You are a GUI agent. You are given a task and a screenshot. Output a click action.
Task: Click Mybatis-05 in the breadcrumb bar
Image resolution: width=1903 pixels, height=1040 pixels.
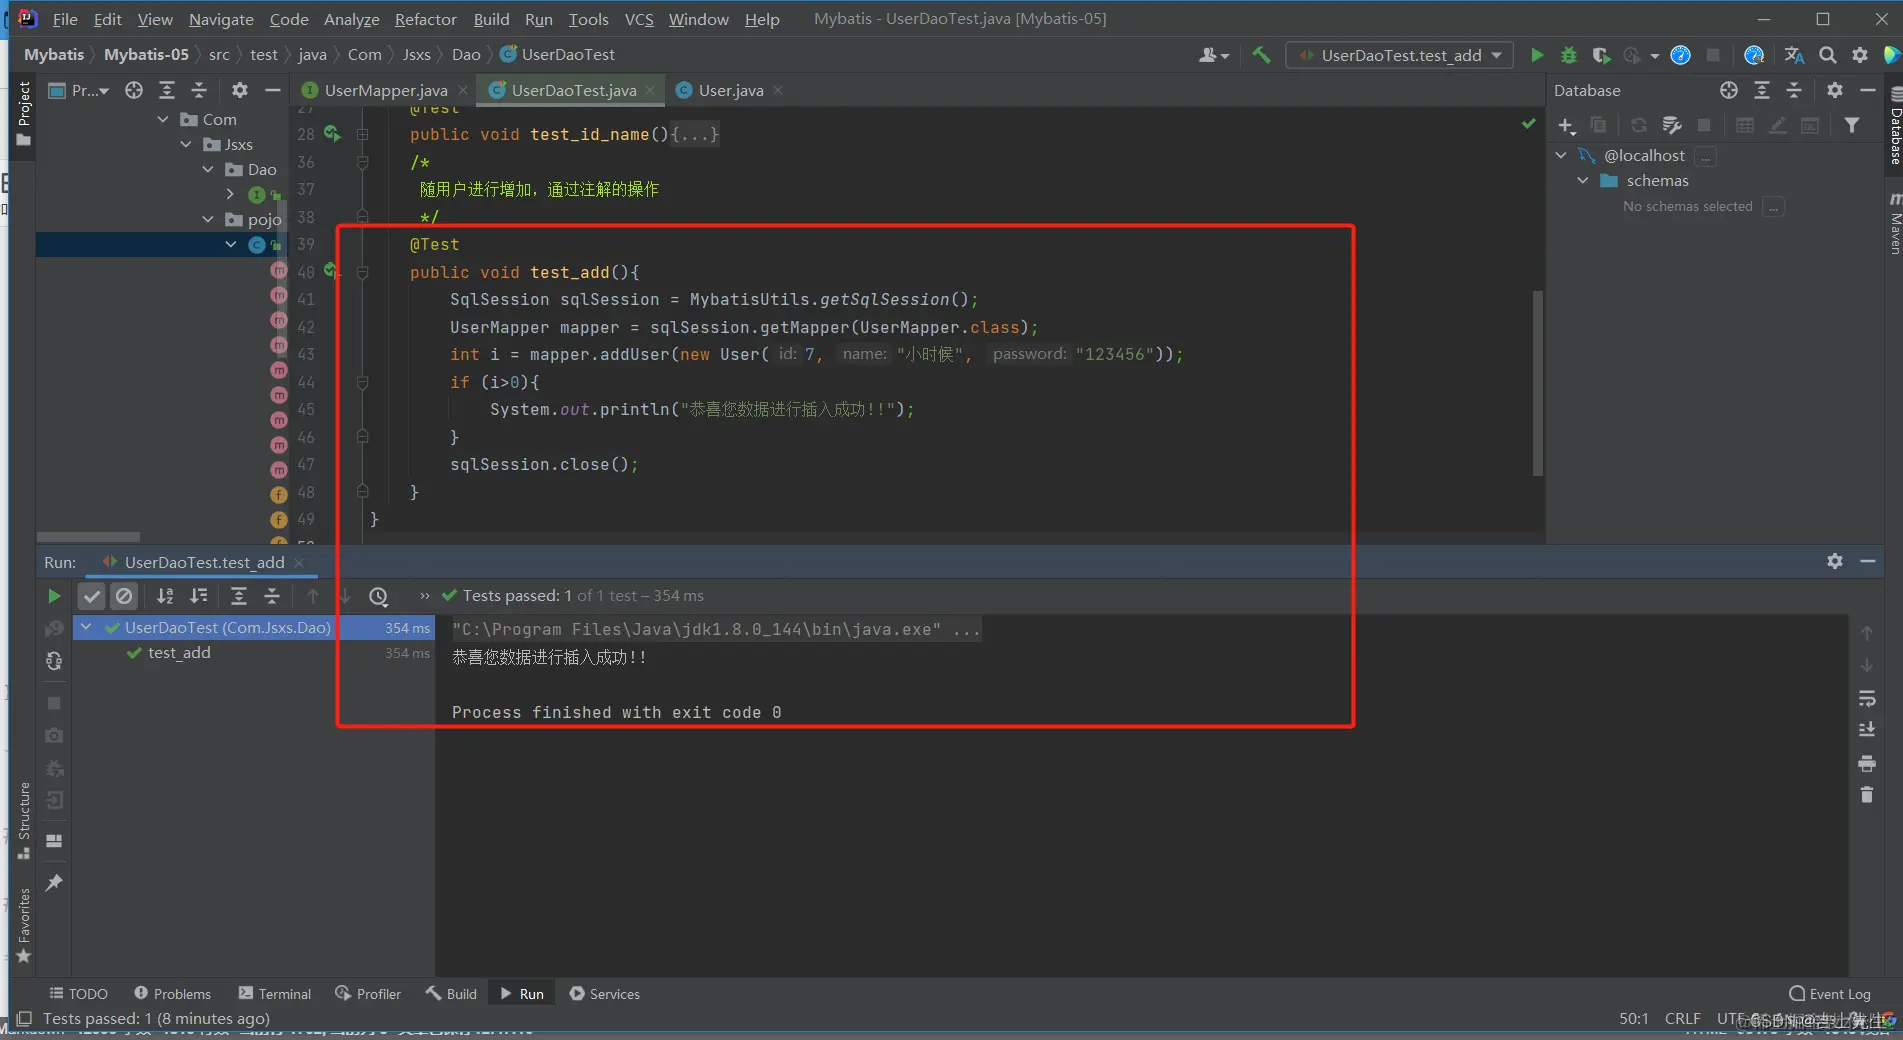[x=146, y=55]
